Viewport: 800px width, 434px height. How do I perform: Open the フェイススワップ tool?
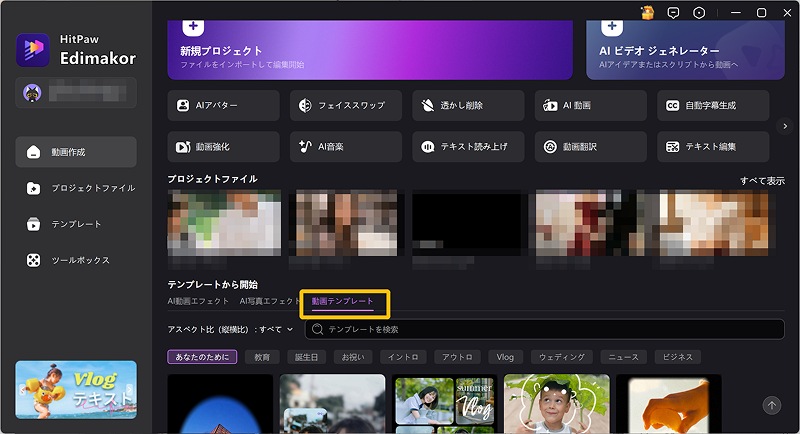(346, 106)
